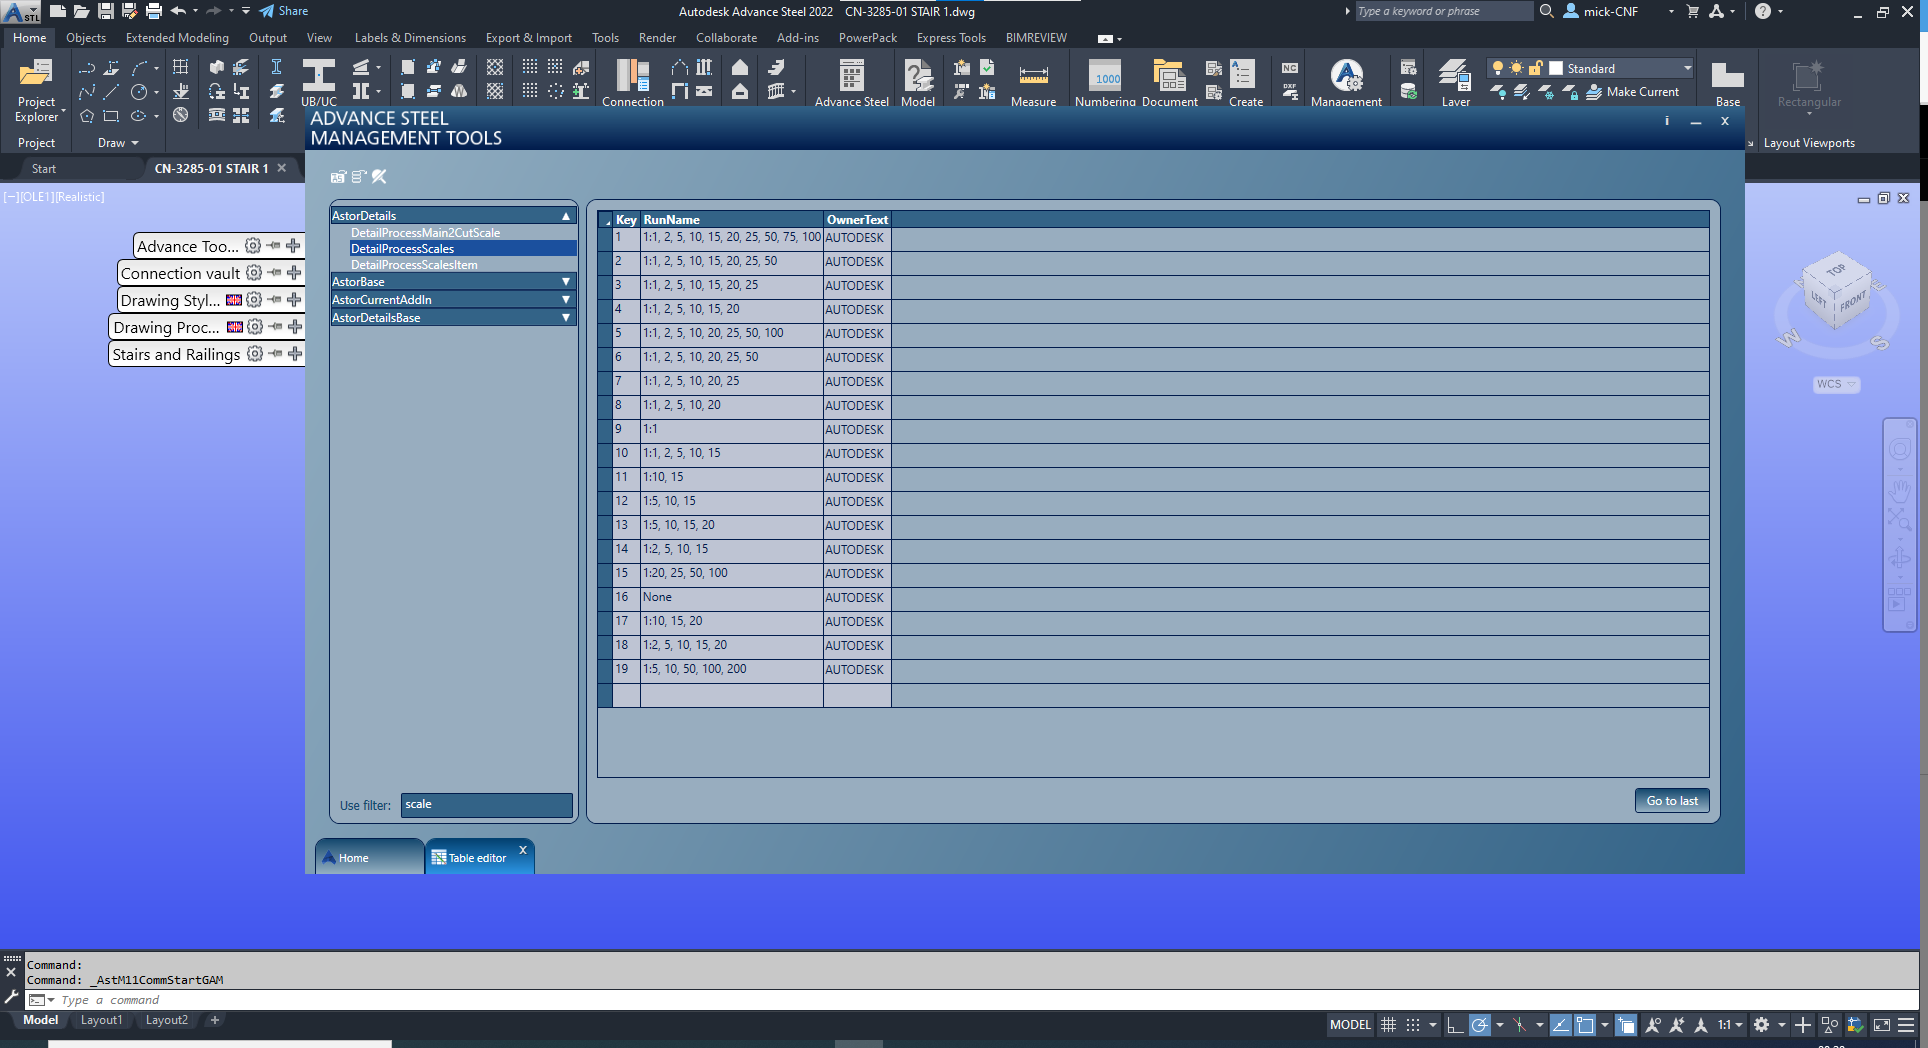Click the tools wrench icon in Management Tools
Viewport: 1928px width, 1048px height.
click(379, 177)
